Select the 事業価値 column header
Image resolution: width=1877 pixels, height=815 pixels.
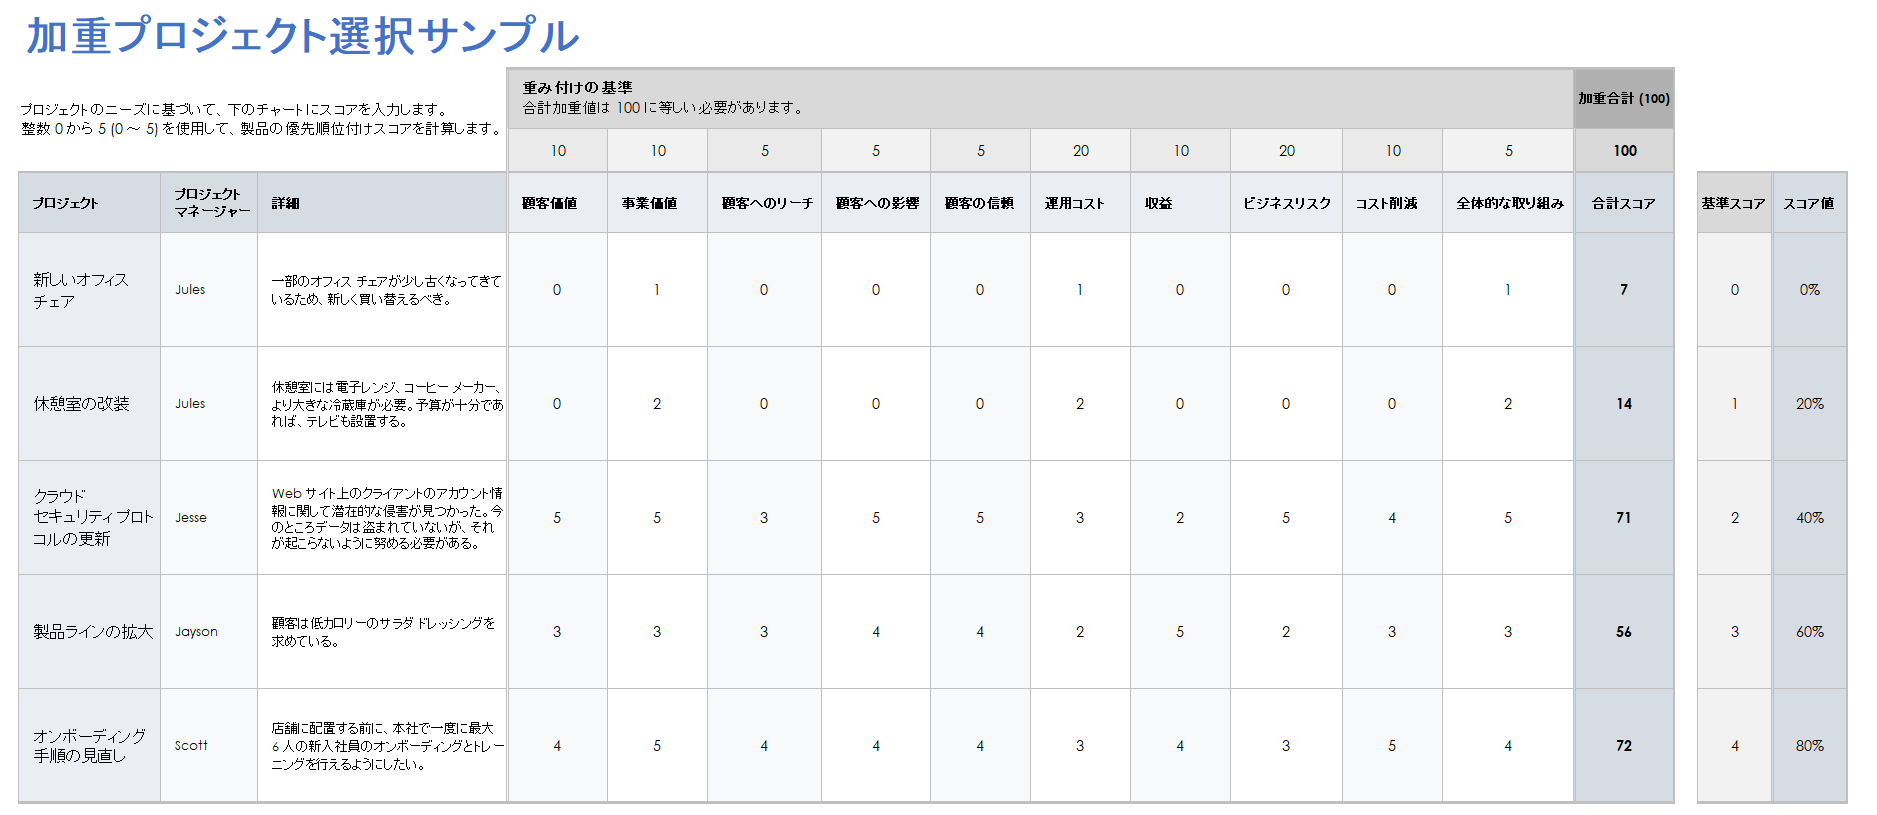(x=657, y=203)
